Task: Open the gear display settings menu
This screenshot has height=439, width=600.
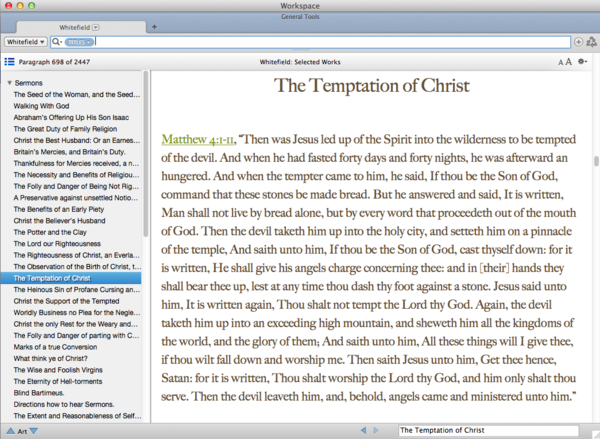Action: click(582, 61)
